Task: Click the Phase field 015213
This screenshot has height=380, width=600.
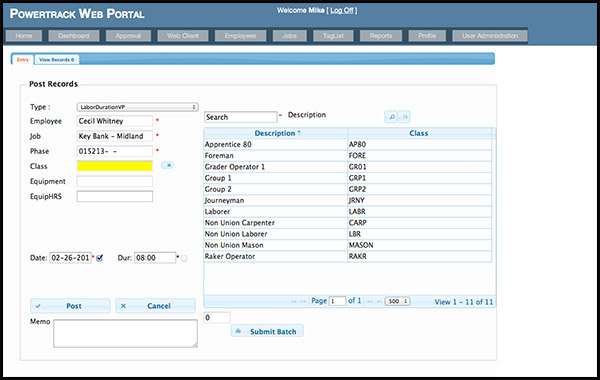Action: coord(115,151)
